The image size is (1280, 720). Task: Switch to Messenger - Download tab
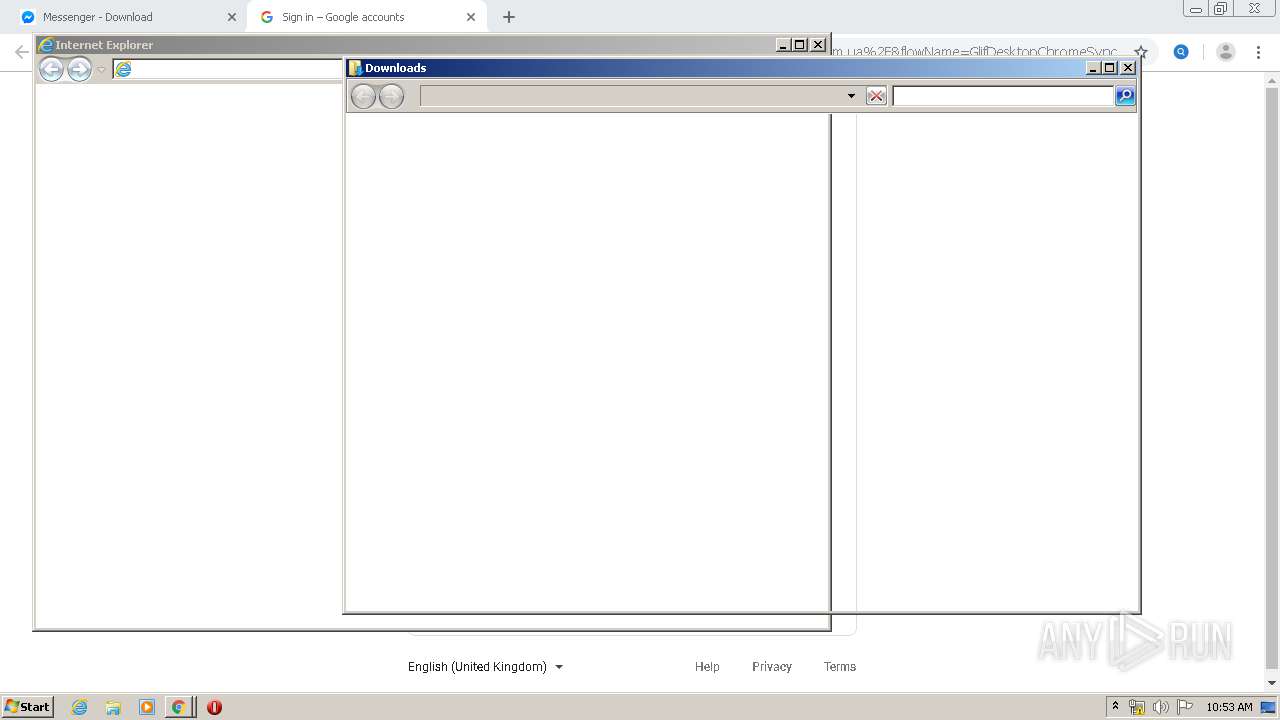(125, 17)
